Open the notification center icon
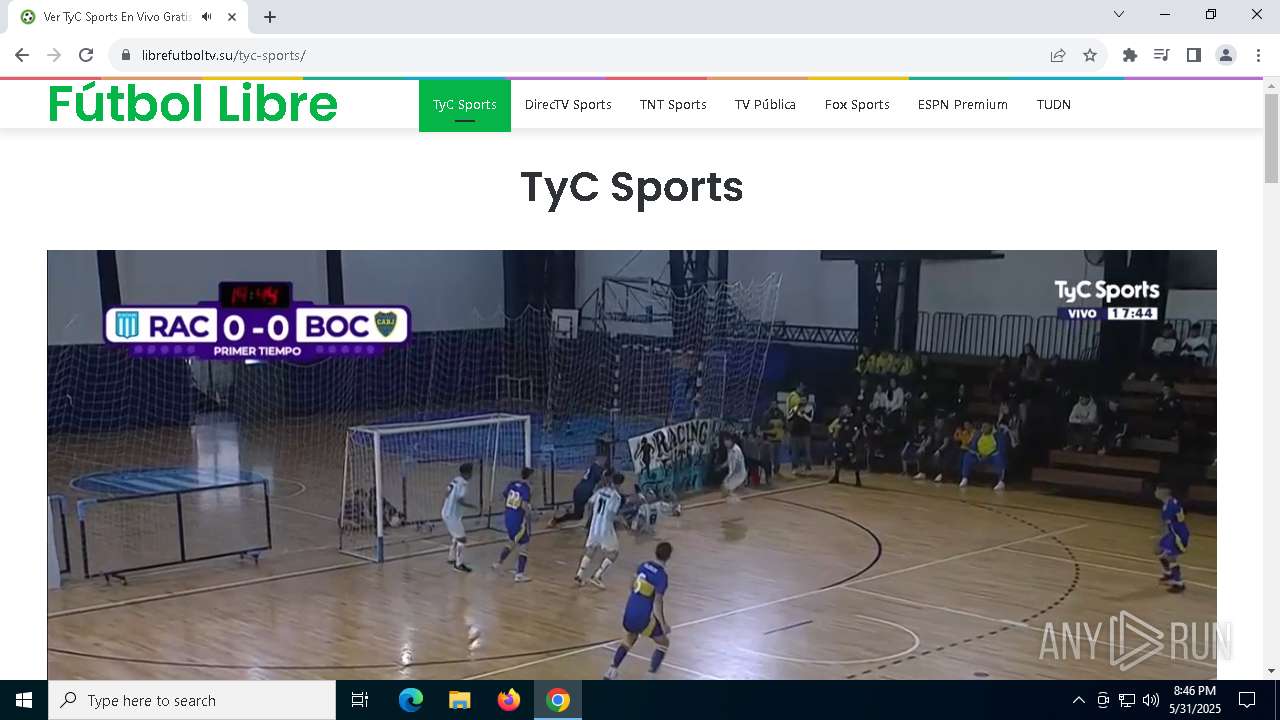 coord(1247,700)
